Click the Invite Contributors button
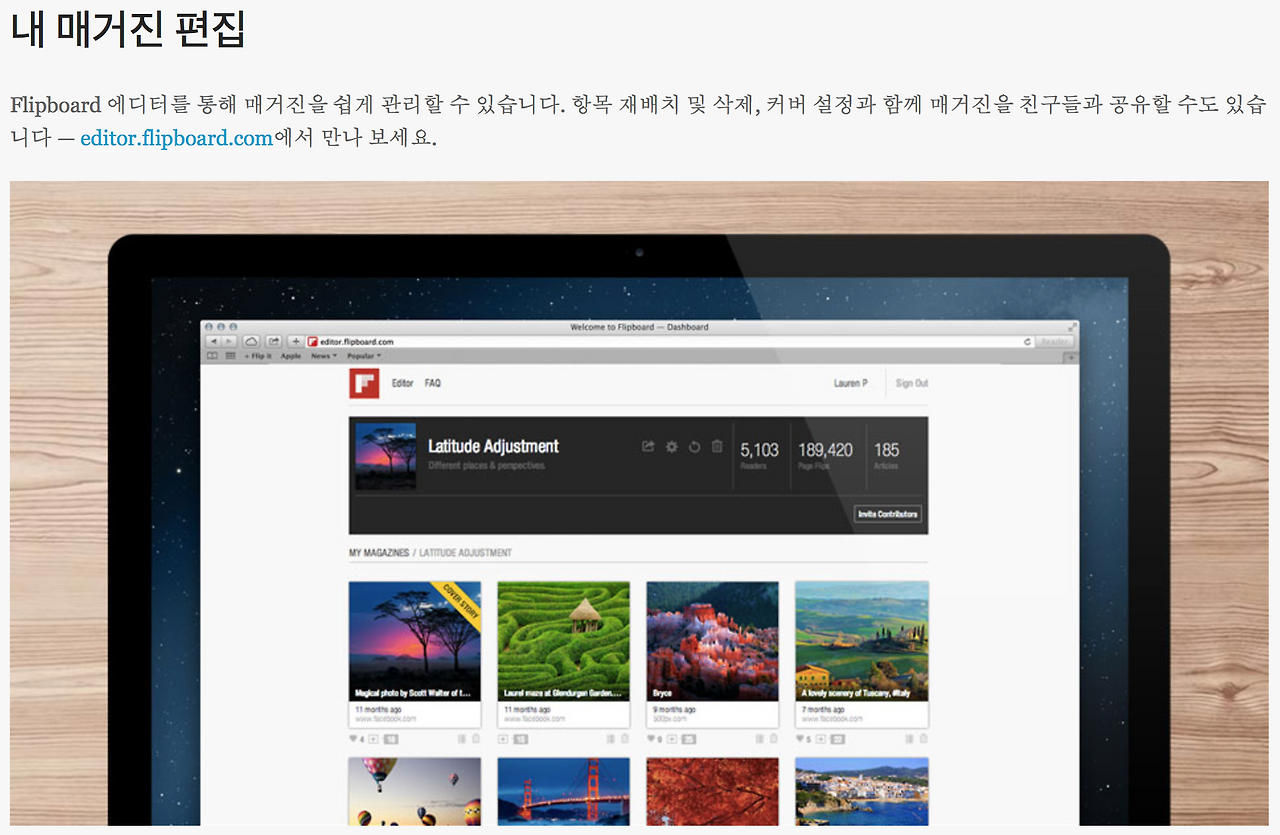This screenshot has height=835, width=1280. point(888,514)
